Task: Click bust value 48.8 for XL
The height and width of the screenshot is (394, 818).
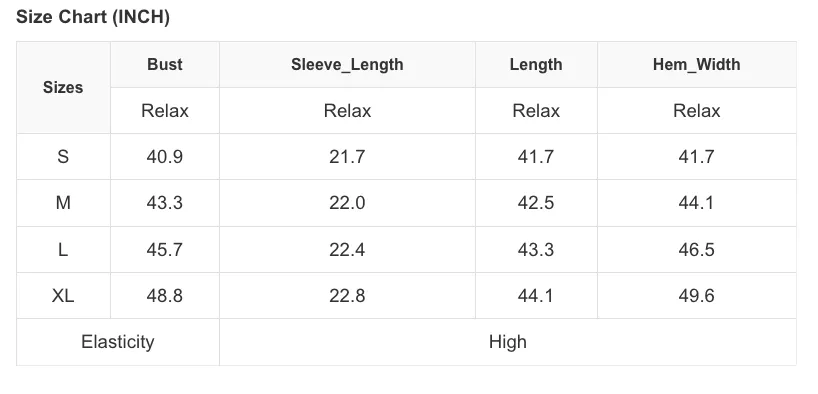Action: click(165, 296)
